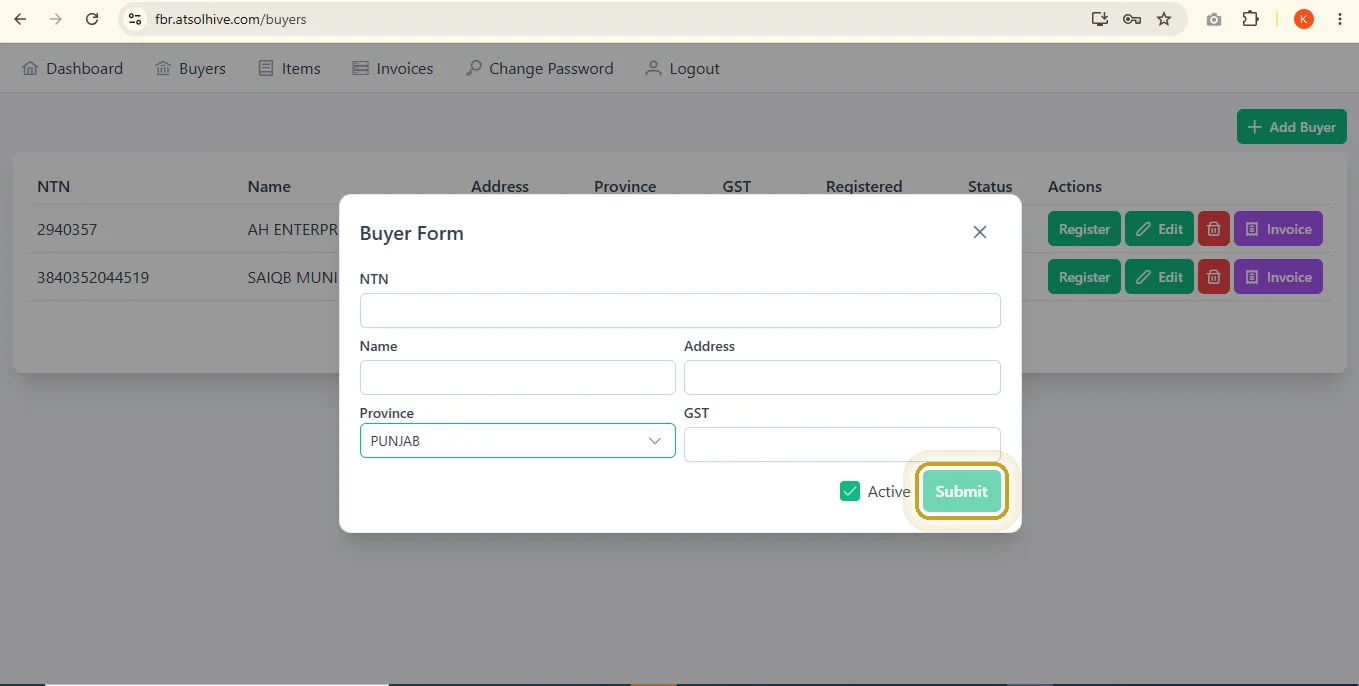Reload the page with refresh icon
This screenshot has width=1359, height=686.
point(92,19)
